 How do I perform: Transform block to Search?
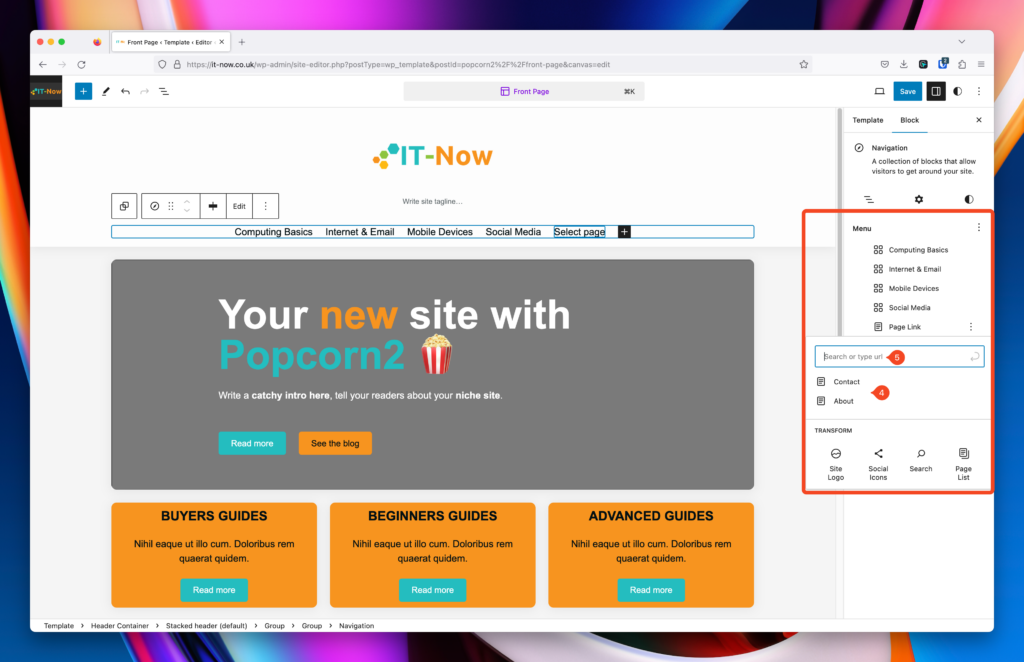tap(921, 460)
